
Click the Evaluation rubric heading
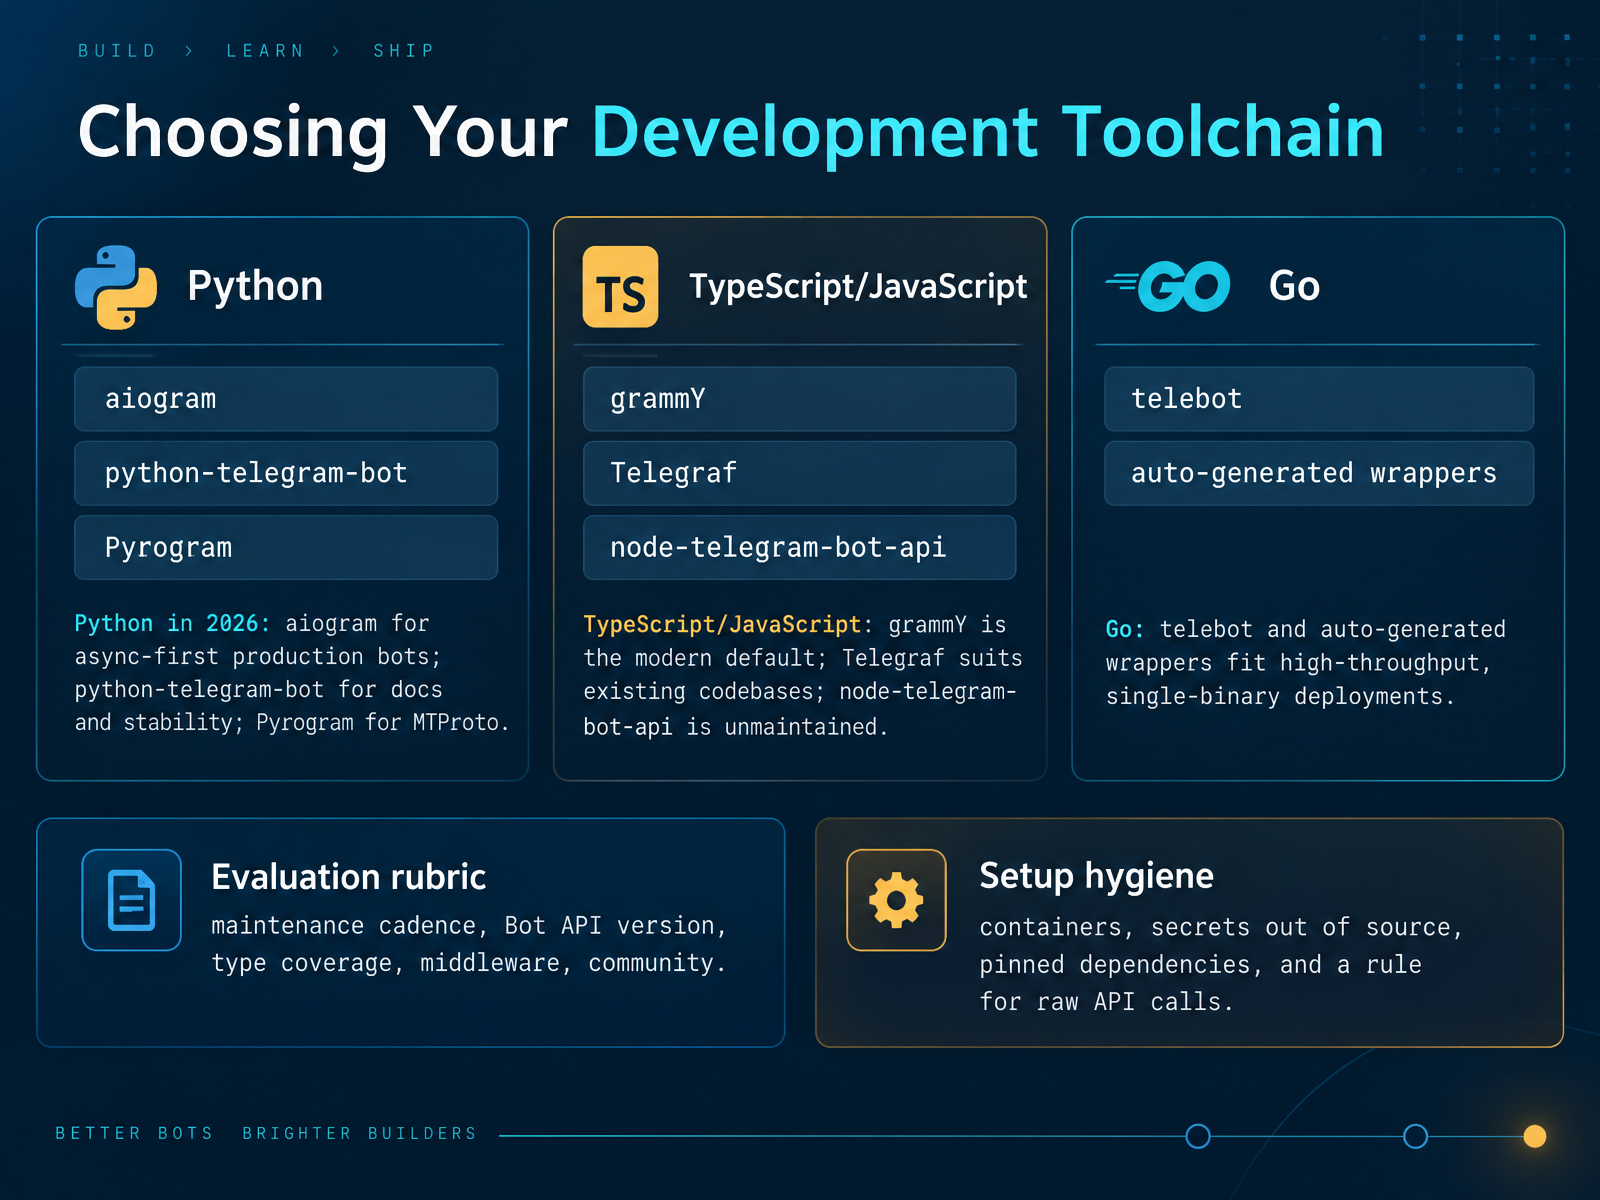coord(348,877)
